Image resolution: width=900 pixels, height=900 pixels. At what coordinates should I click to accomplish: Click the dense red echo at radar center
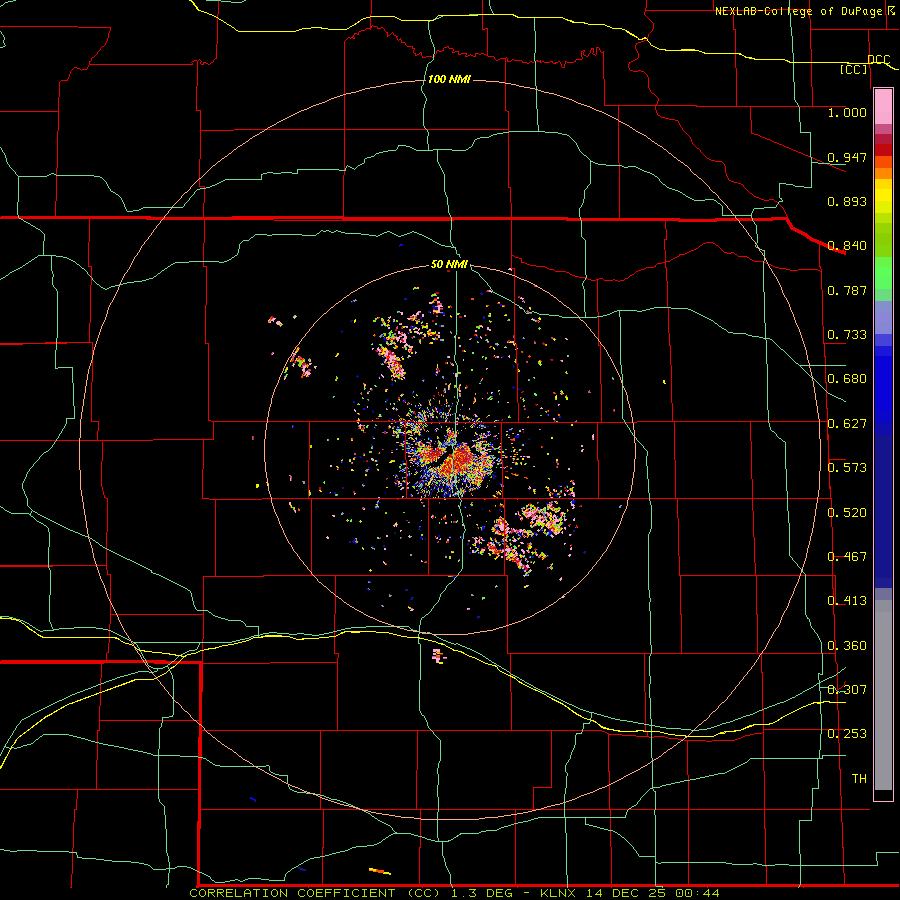[456, 459]
